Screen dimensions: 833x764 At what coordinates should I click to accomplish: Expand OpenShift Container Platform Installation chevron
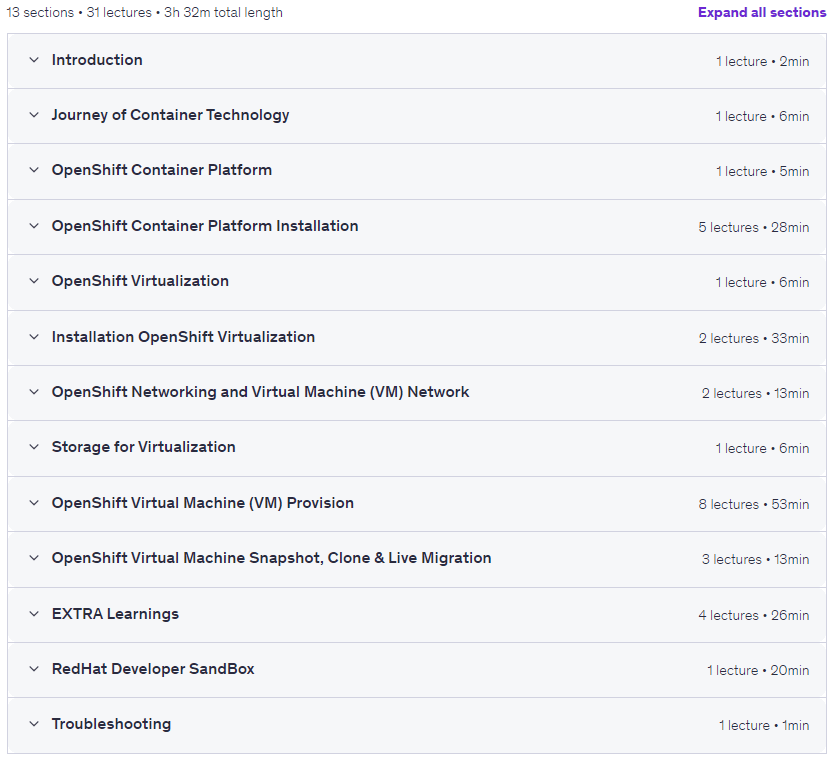[34, 226]
